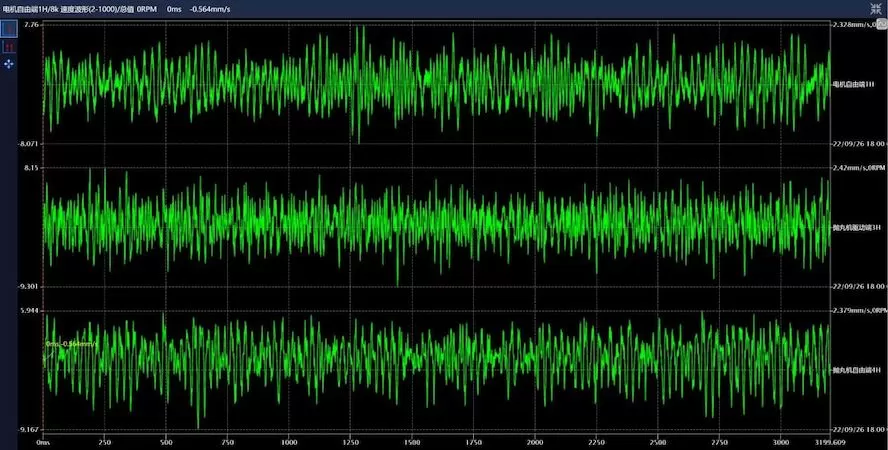Select the 电机自由端1H channel label
Screen dimensions: 888x450
(853, 84)
